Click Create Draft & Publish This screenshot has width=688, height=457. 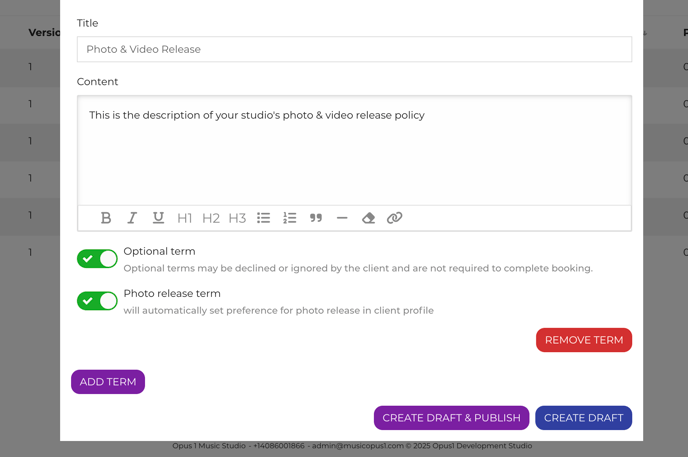point(451,418)
